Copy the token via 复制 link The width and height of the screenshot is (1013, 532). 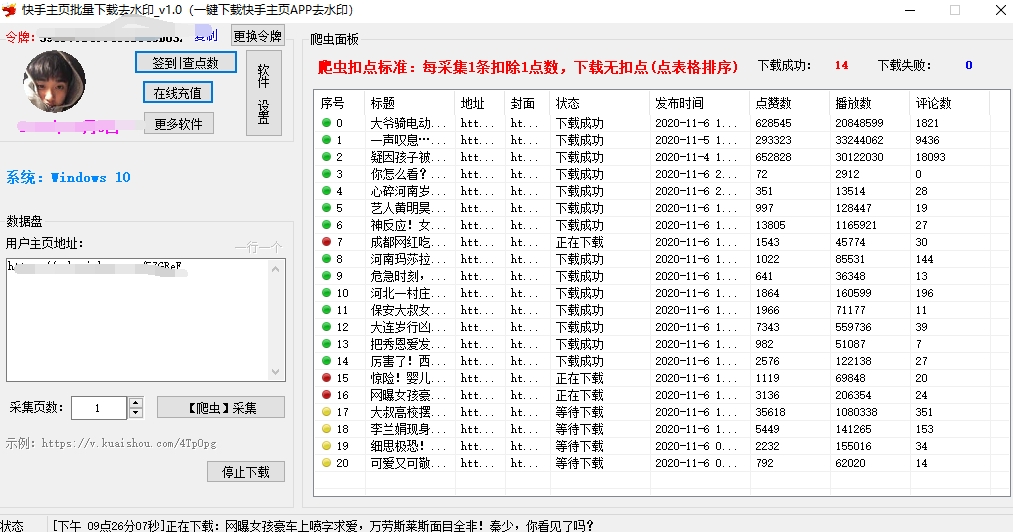pos(206,35)
